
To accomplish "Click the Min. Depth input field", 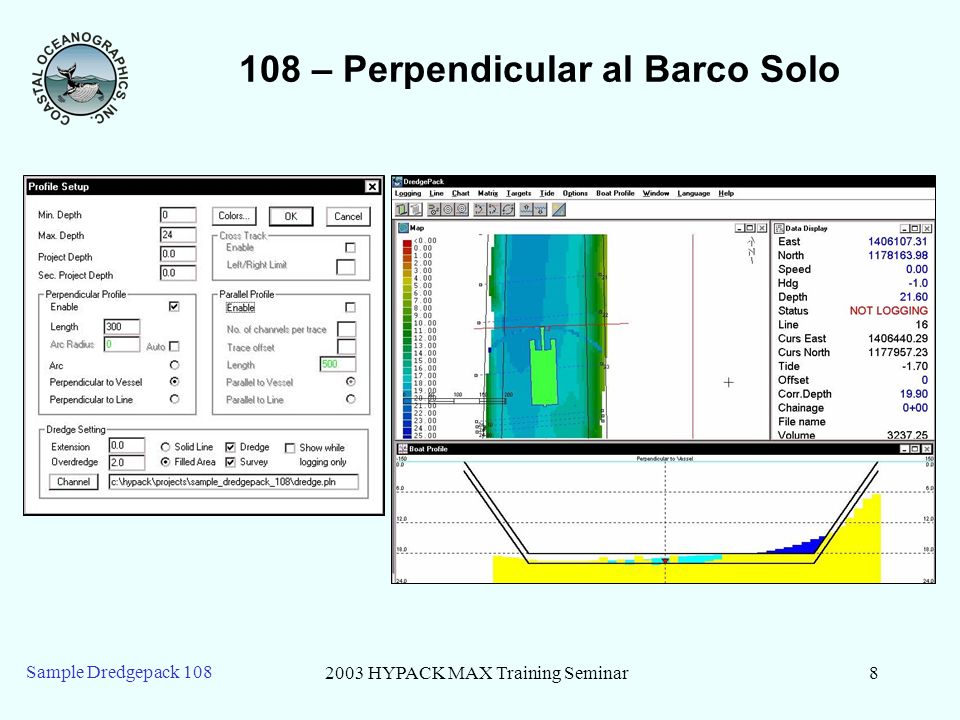I will point(178,215).
